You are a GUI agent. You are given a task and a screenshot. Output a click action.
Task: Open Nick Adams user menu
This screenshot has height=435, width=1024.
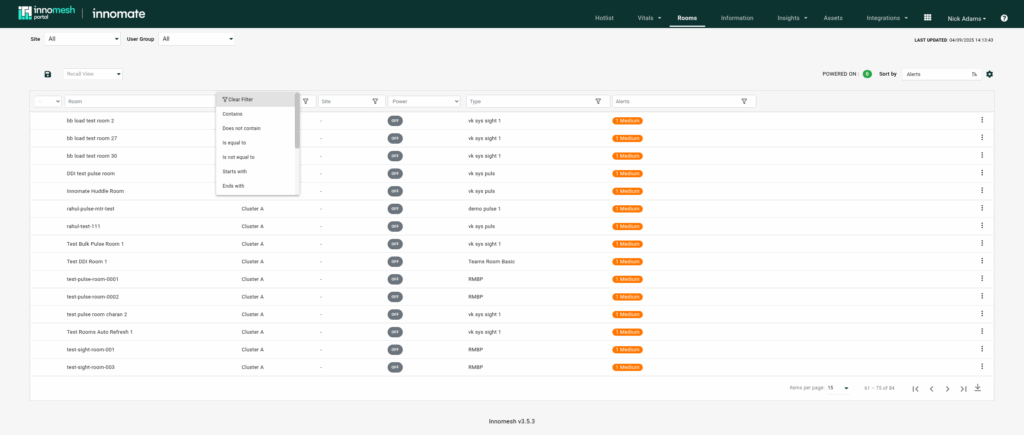pos(967,19)
